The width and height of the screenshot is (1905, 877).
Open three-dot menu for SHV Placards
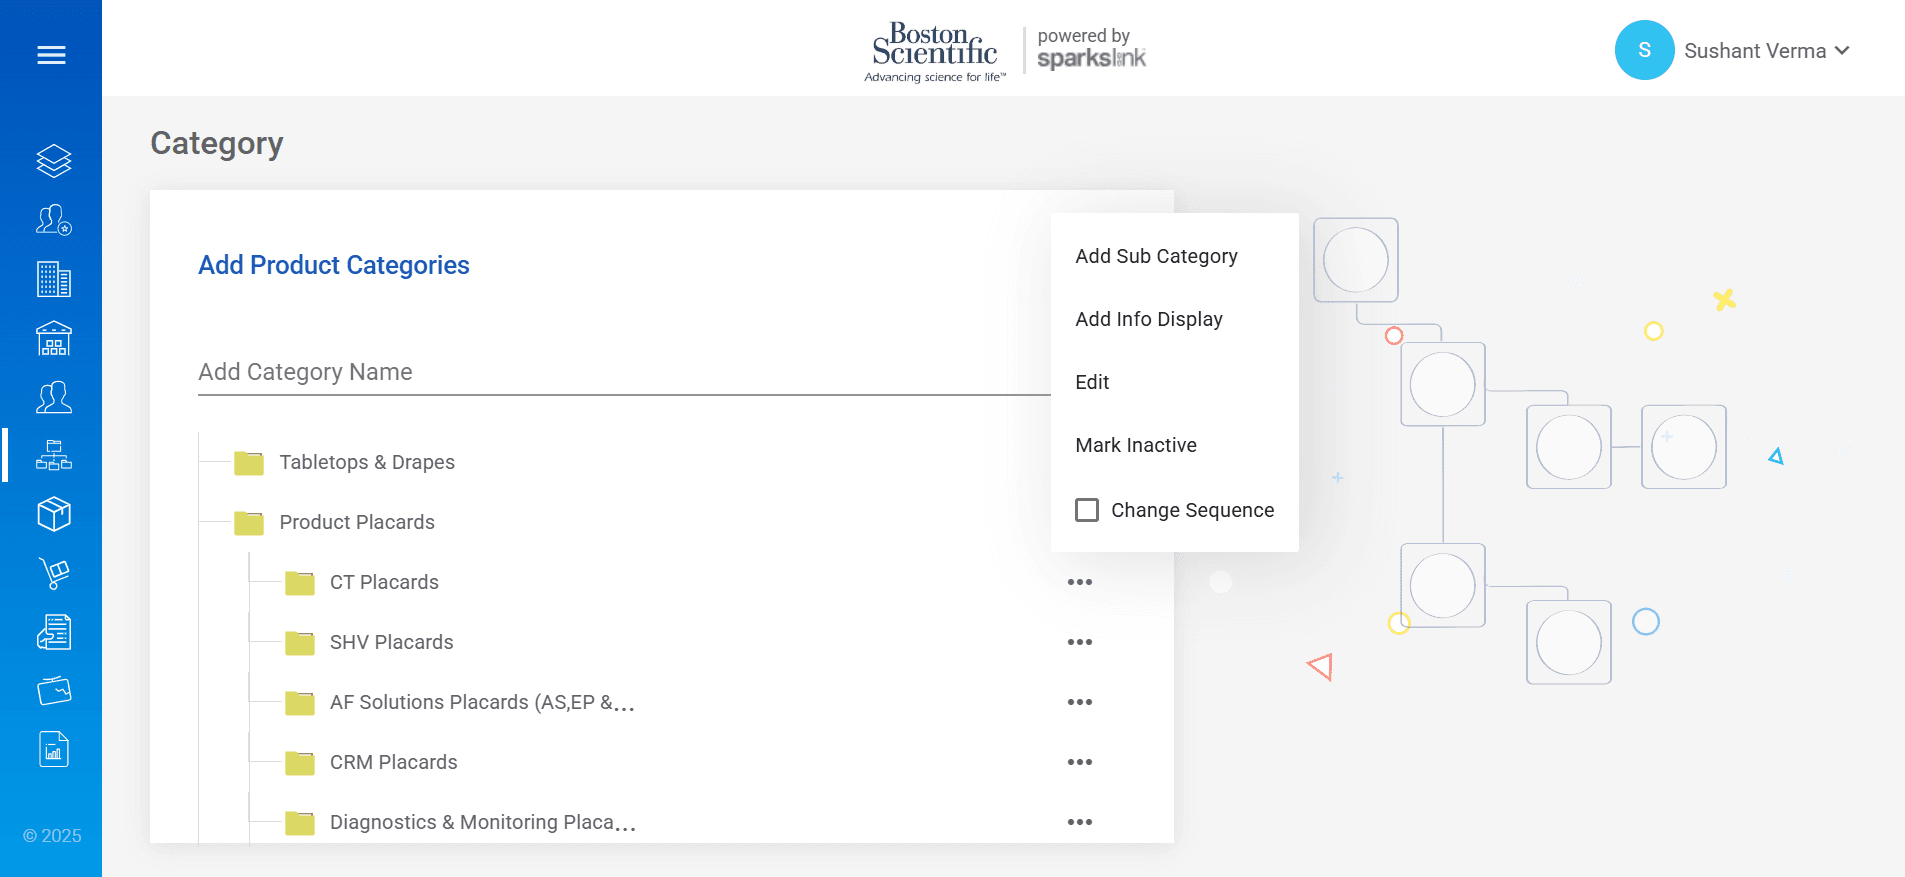pos(1079,642)
